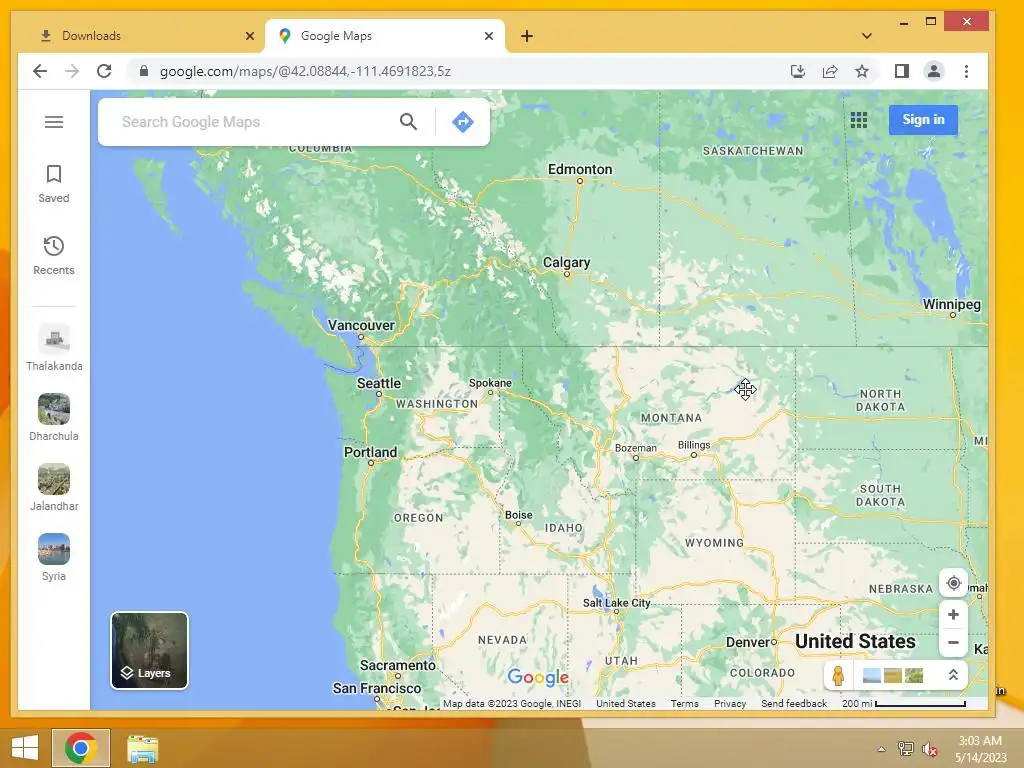Open the network tray icon
This screenshot has height=768, width=1024.
pos(905,749)
